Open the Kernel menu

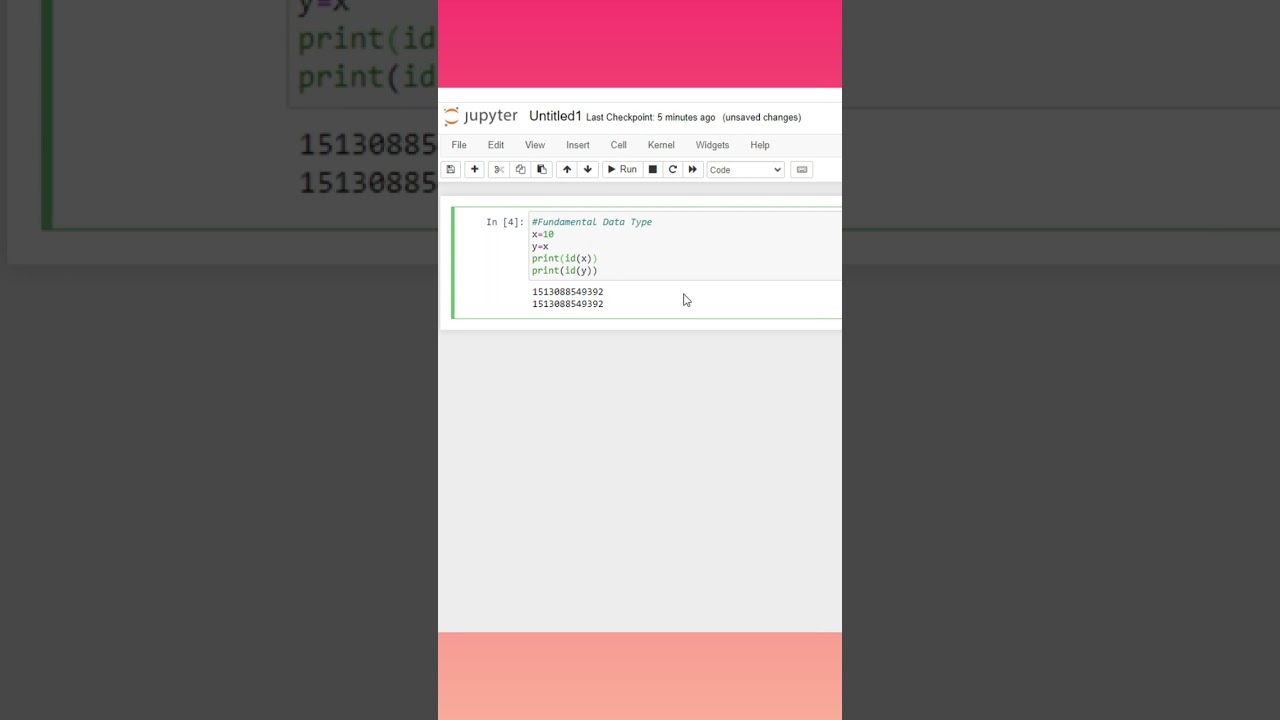coord(661,145)
